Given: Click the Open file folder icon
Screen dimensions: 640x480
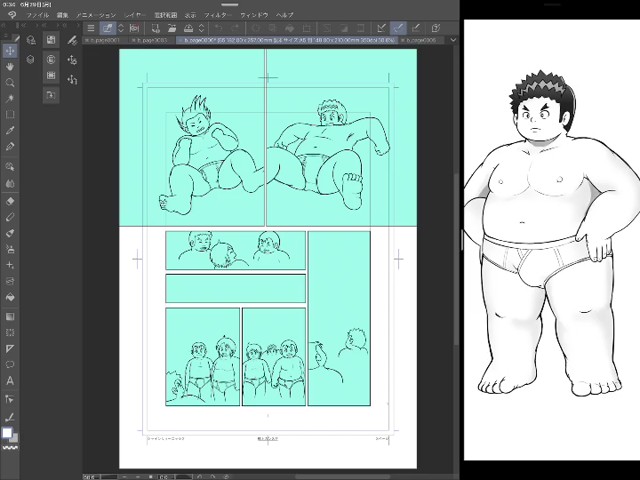Looking at the screenshot, I should (x=172, y=28).
